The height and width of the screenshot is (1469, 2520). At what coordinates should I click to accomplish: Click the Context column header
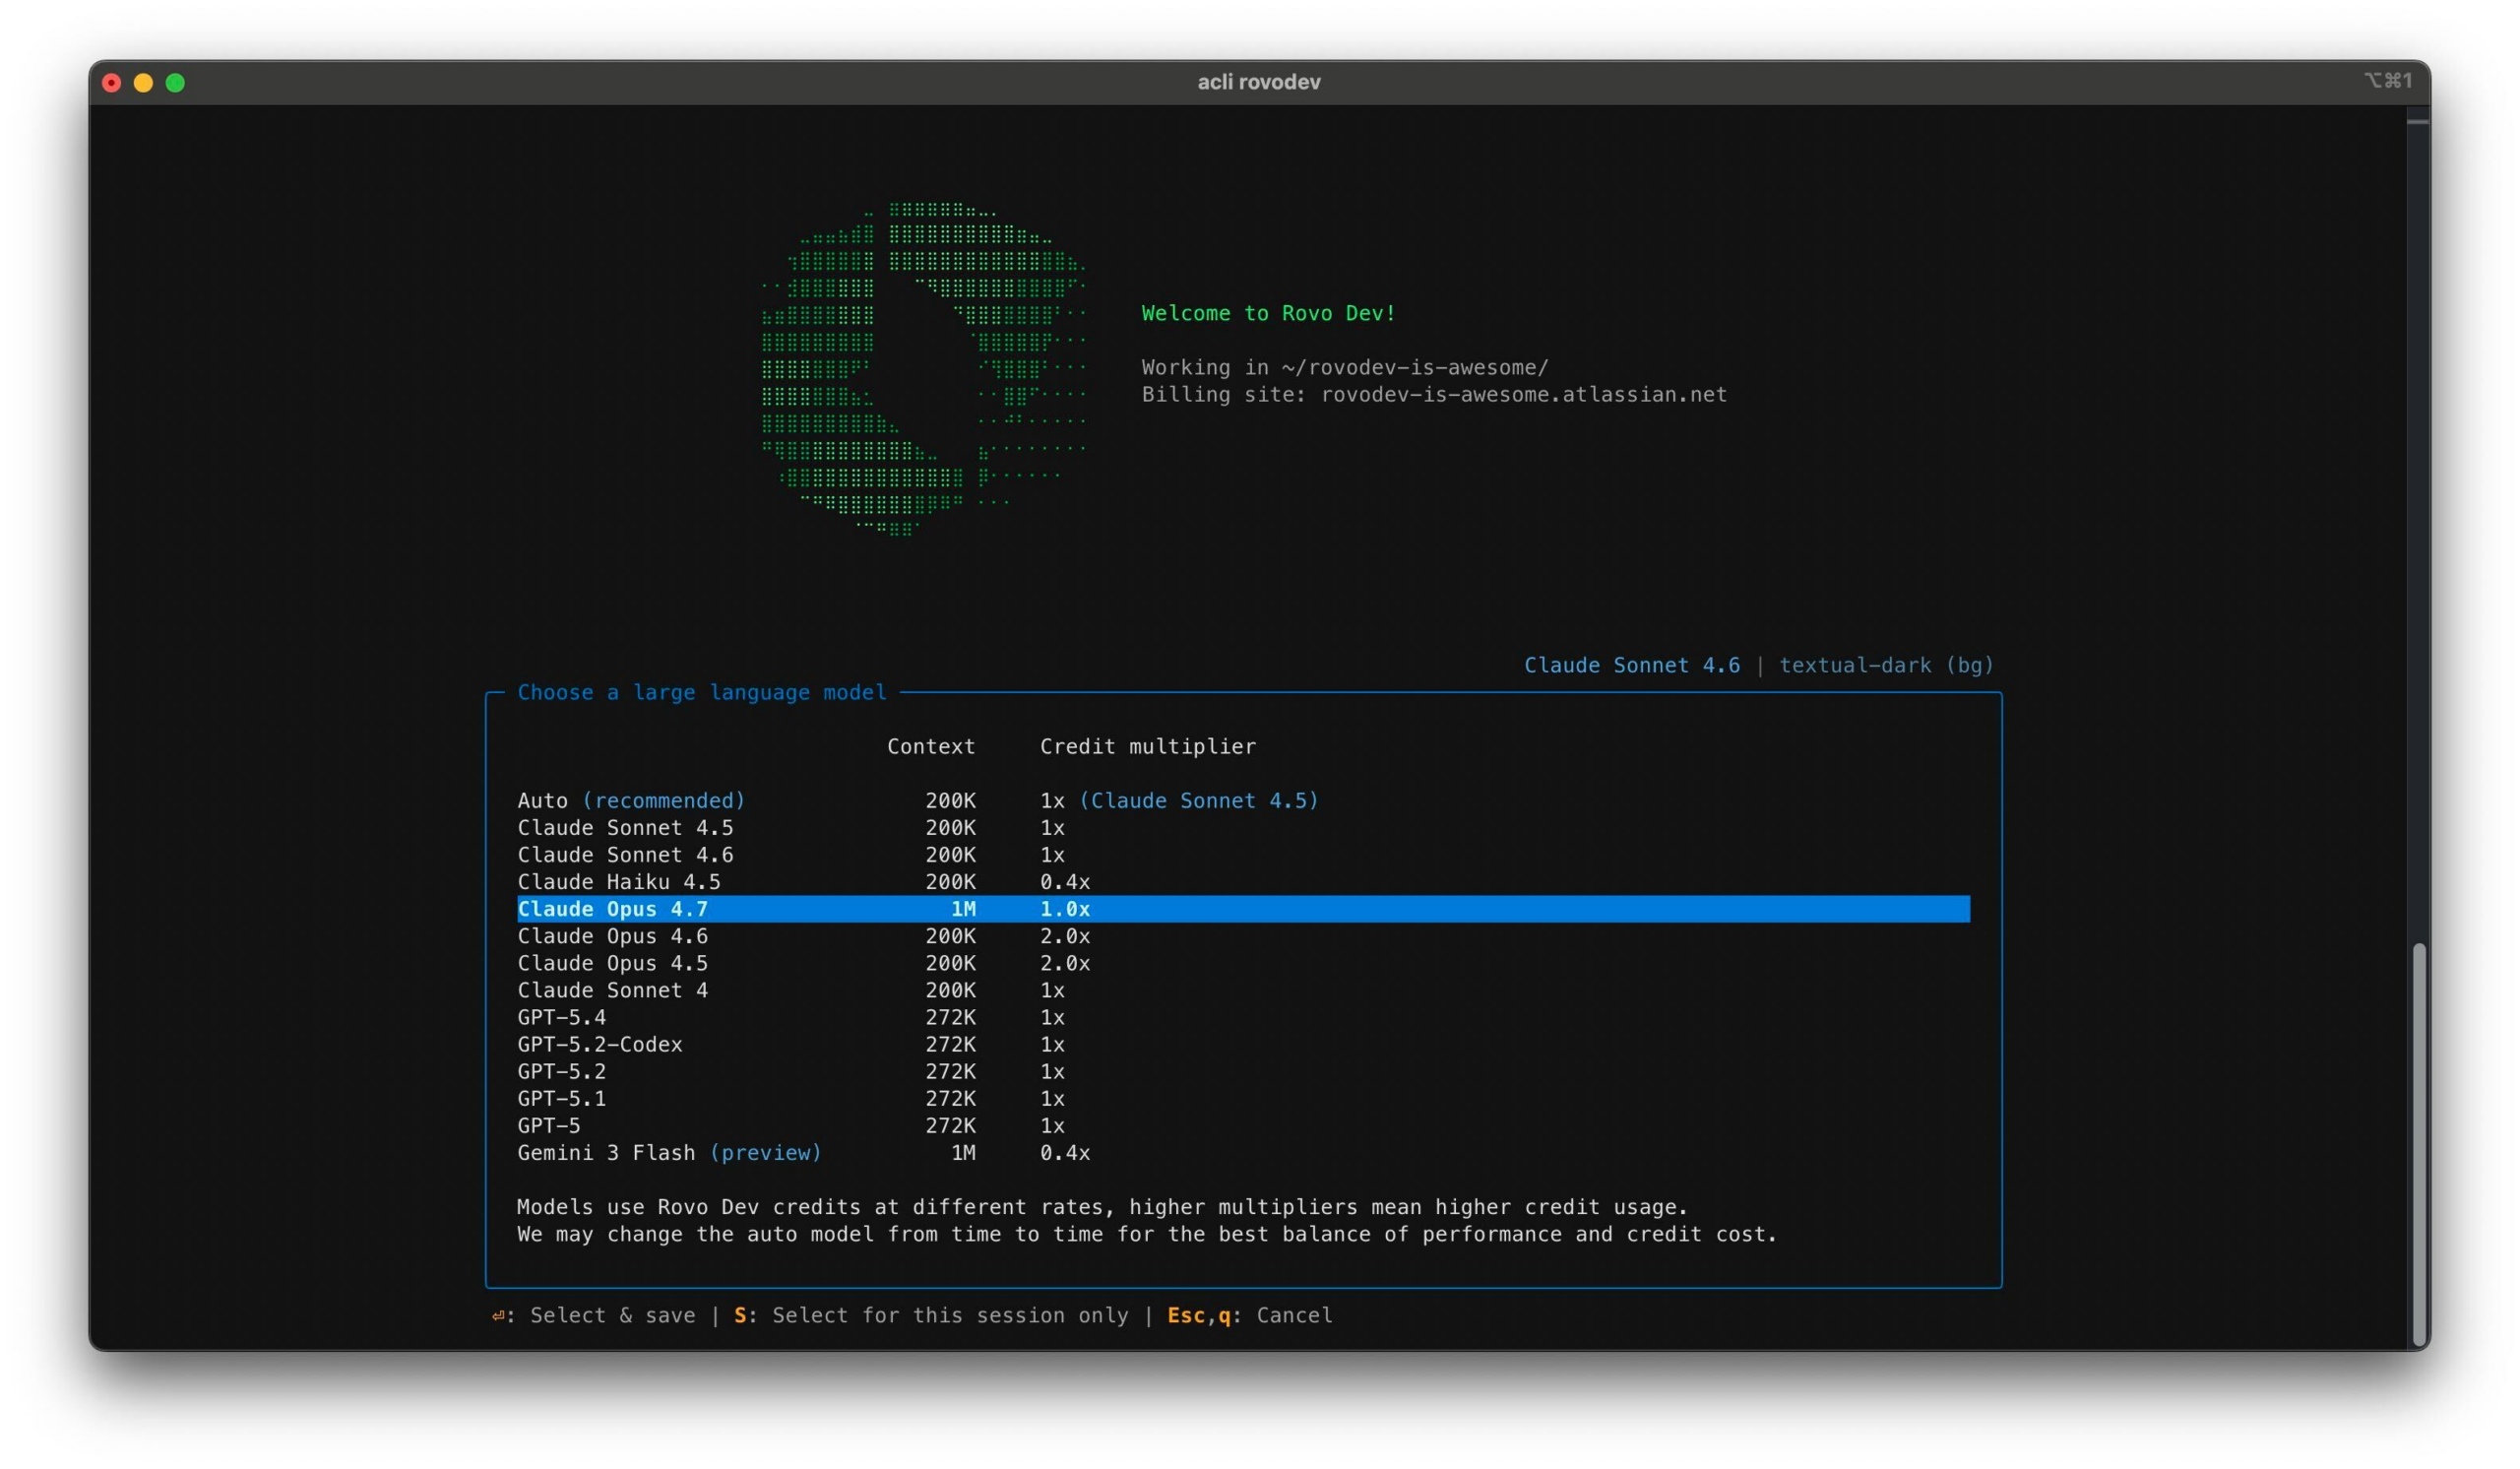point(930,746)
